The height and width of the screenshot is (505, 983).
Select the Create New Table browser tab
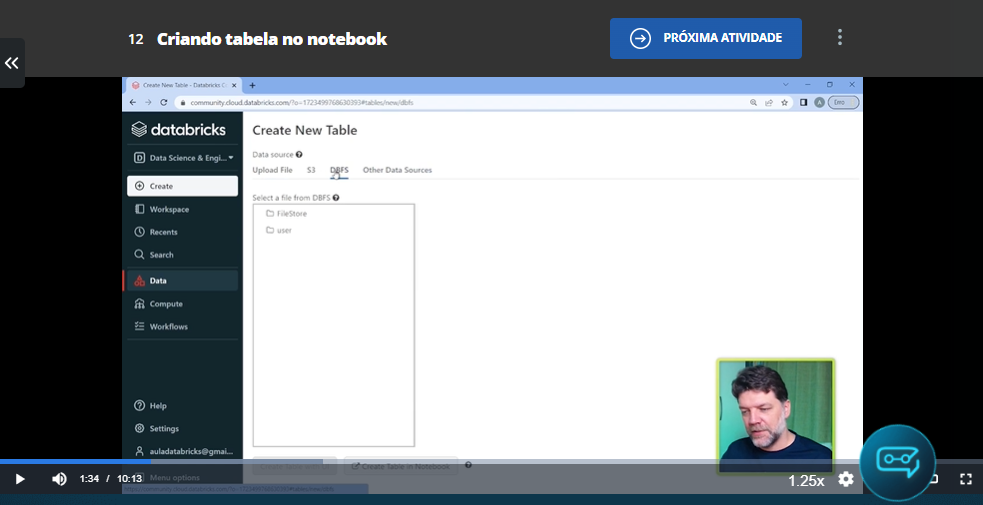click(184, 85)
